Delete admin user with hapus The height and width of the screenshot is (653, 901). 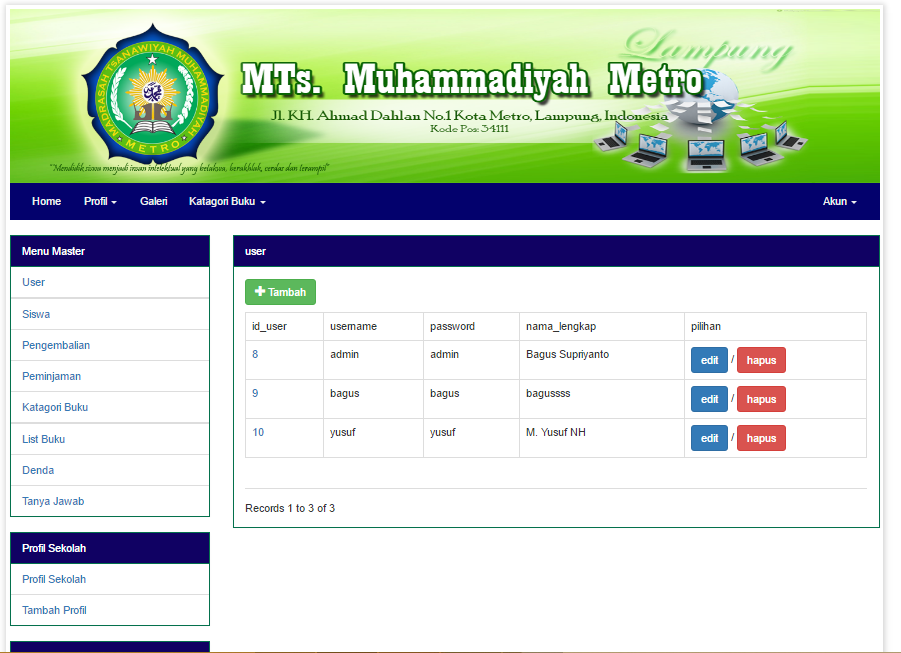pos(761,360)
